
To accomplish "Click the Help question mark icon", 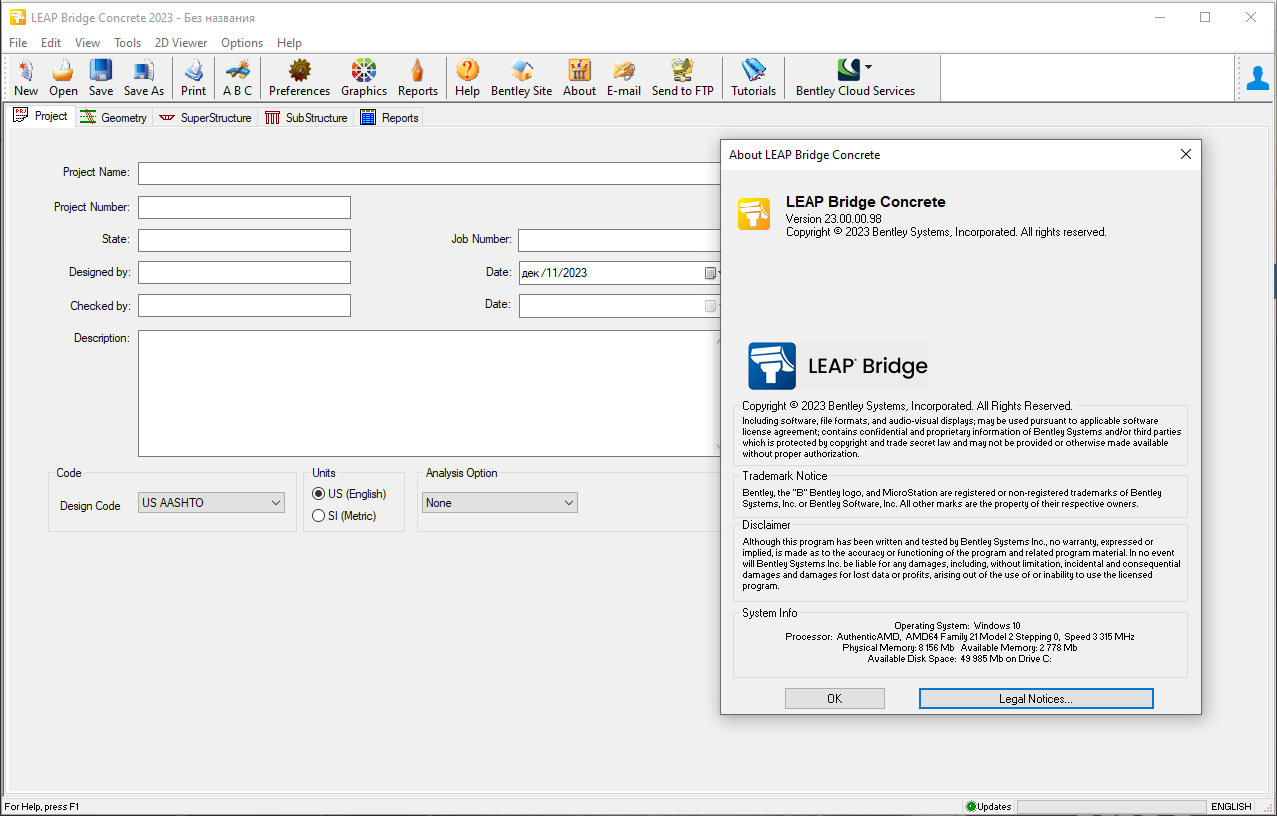I will point(467,78).
